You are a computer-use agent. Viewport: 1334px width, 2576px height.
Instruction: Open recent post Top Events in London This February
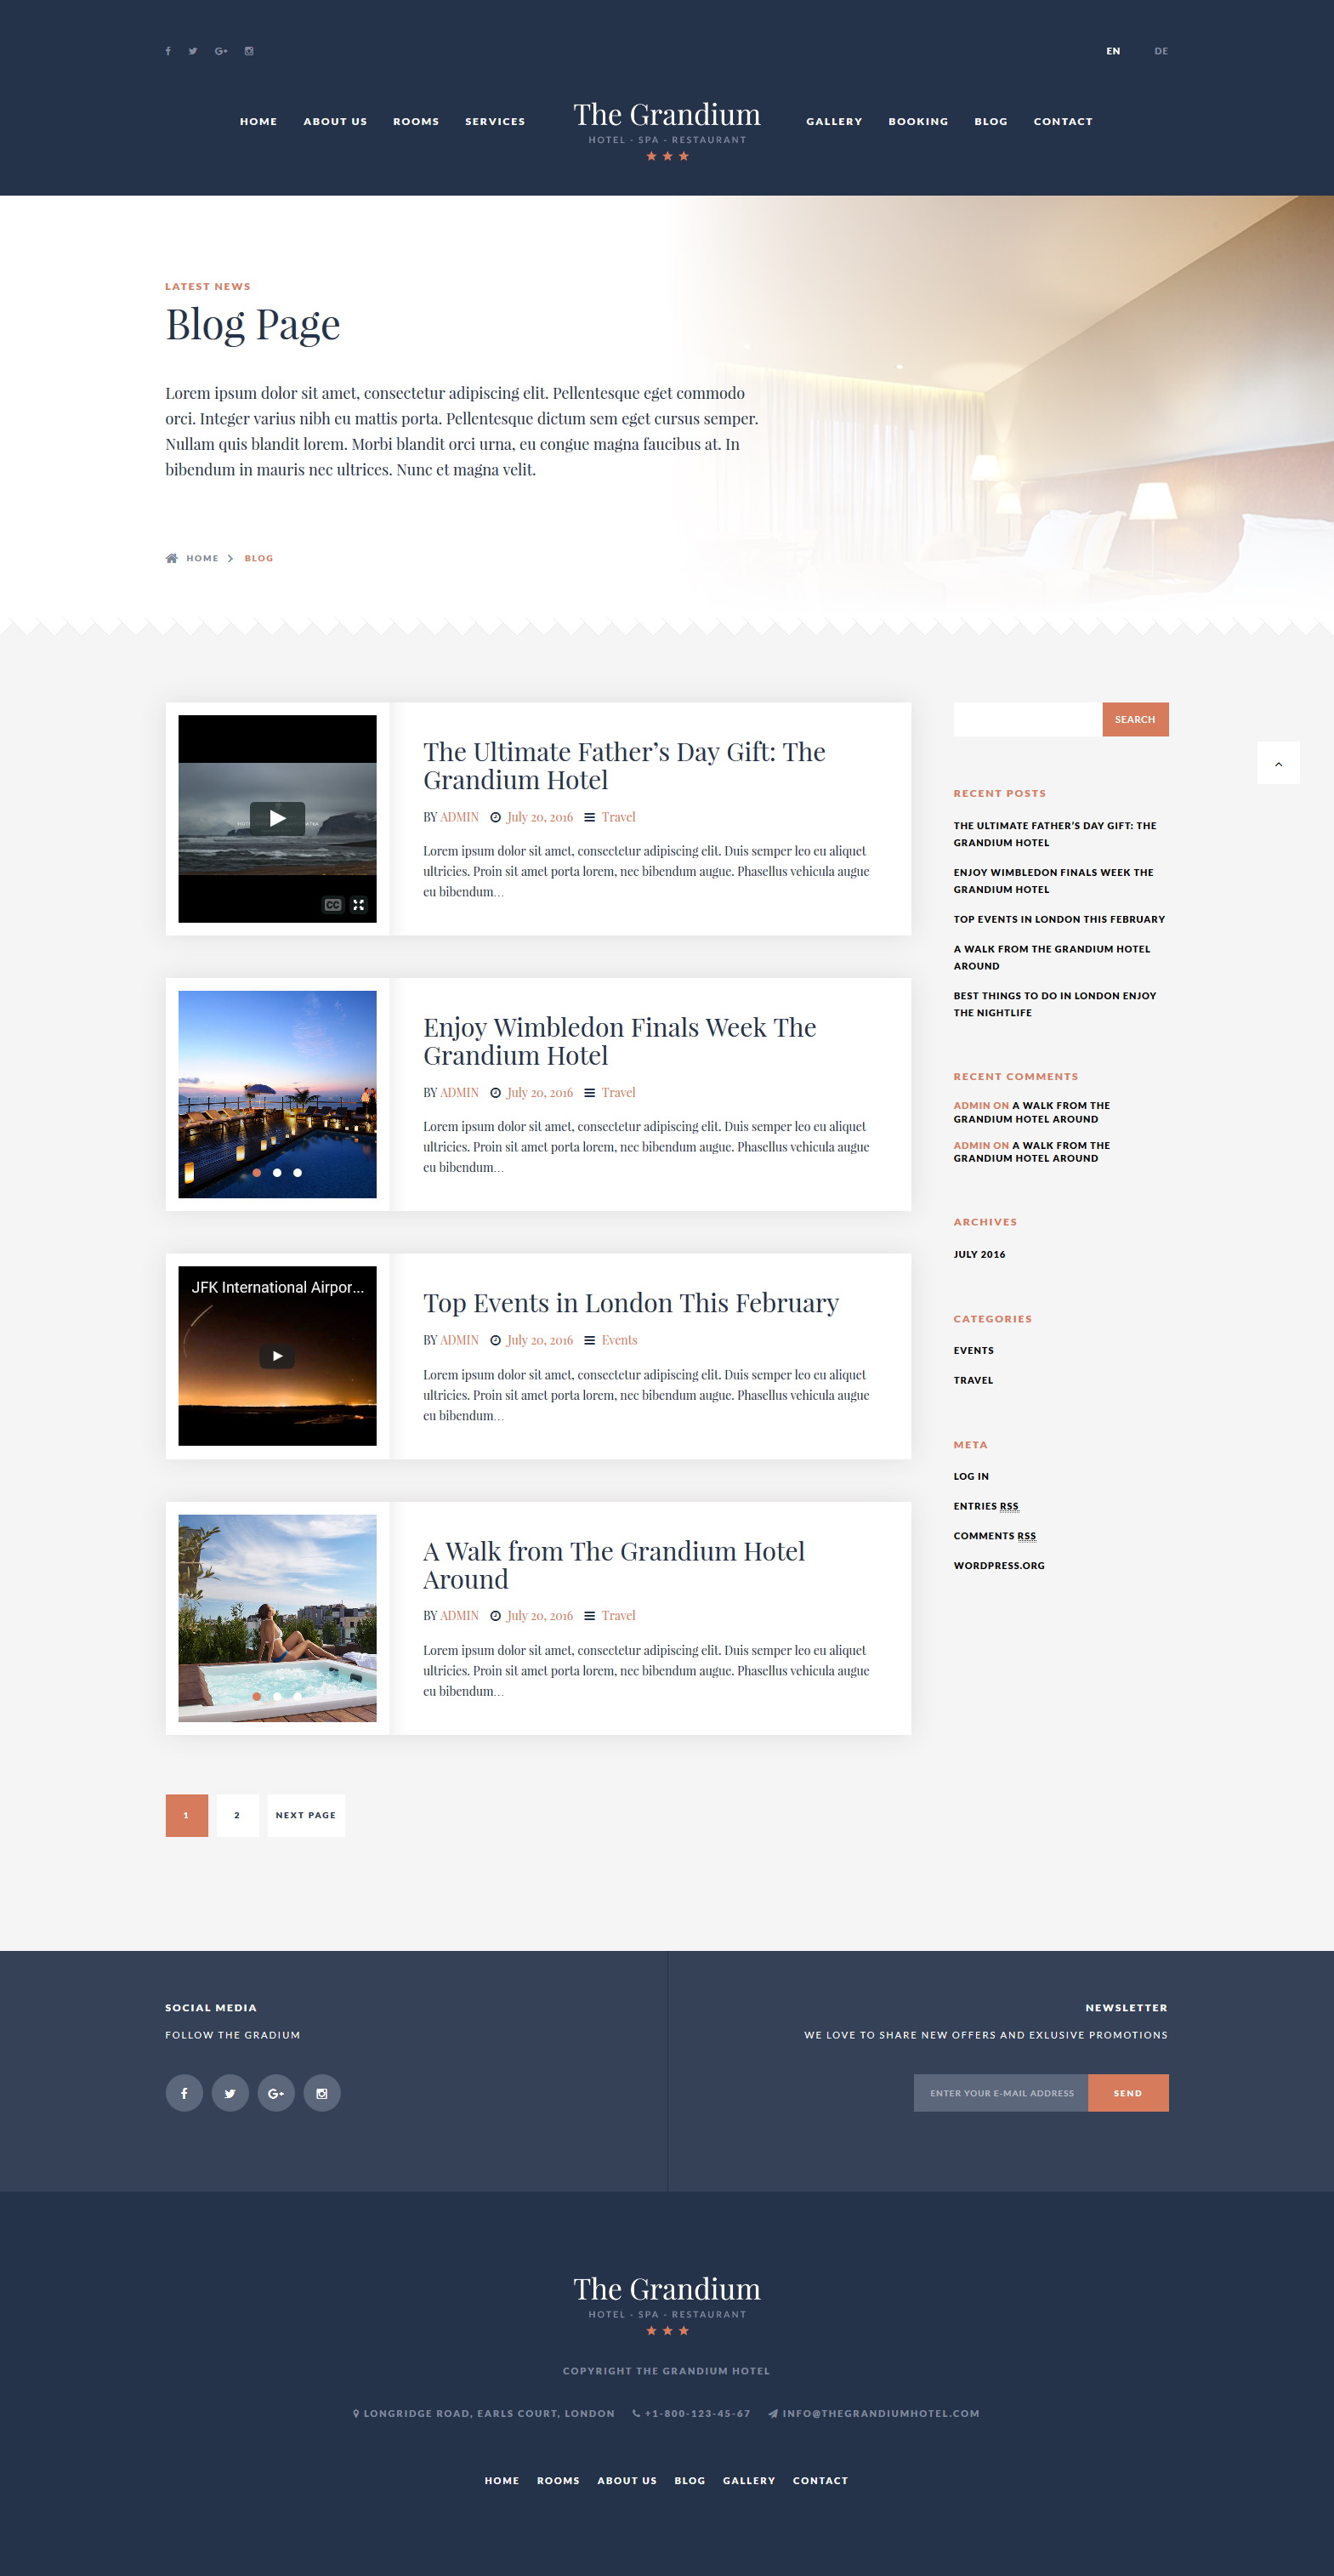pos(1059,919)
